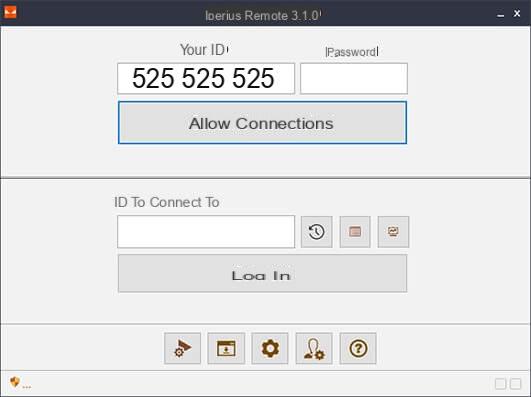Click the shield status icon in status bar
The width and height of the screenshot is (531, 397).
(15, 382)
